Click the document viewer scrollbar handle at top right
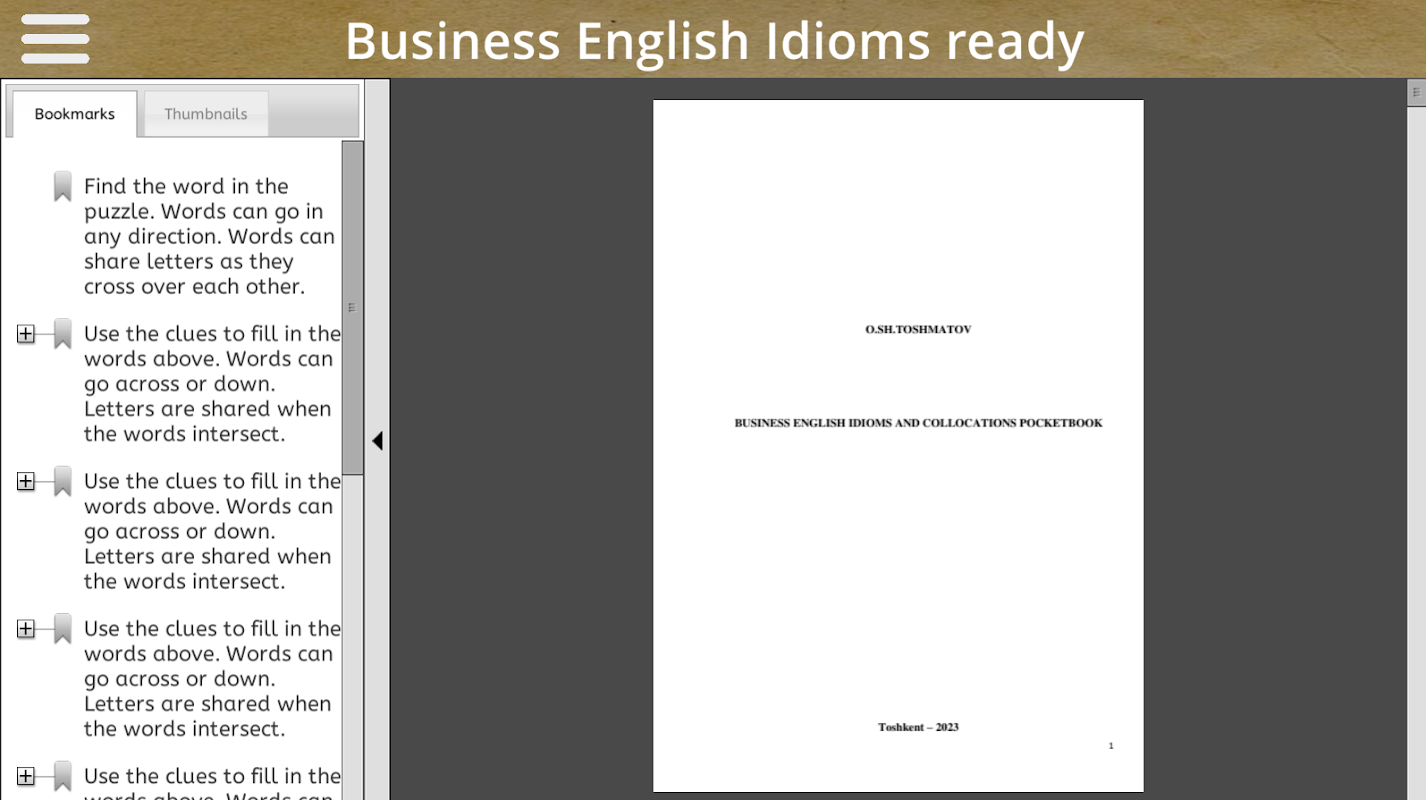 tap(1416, 92)
